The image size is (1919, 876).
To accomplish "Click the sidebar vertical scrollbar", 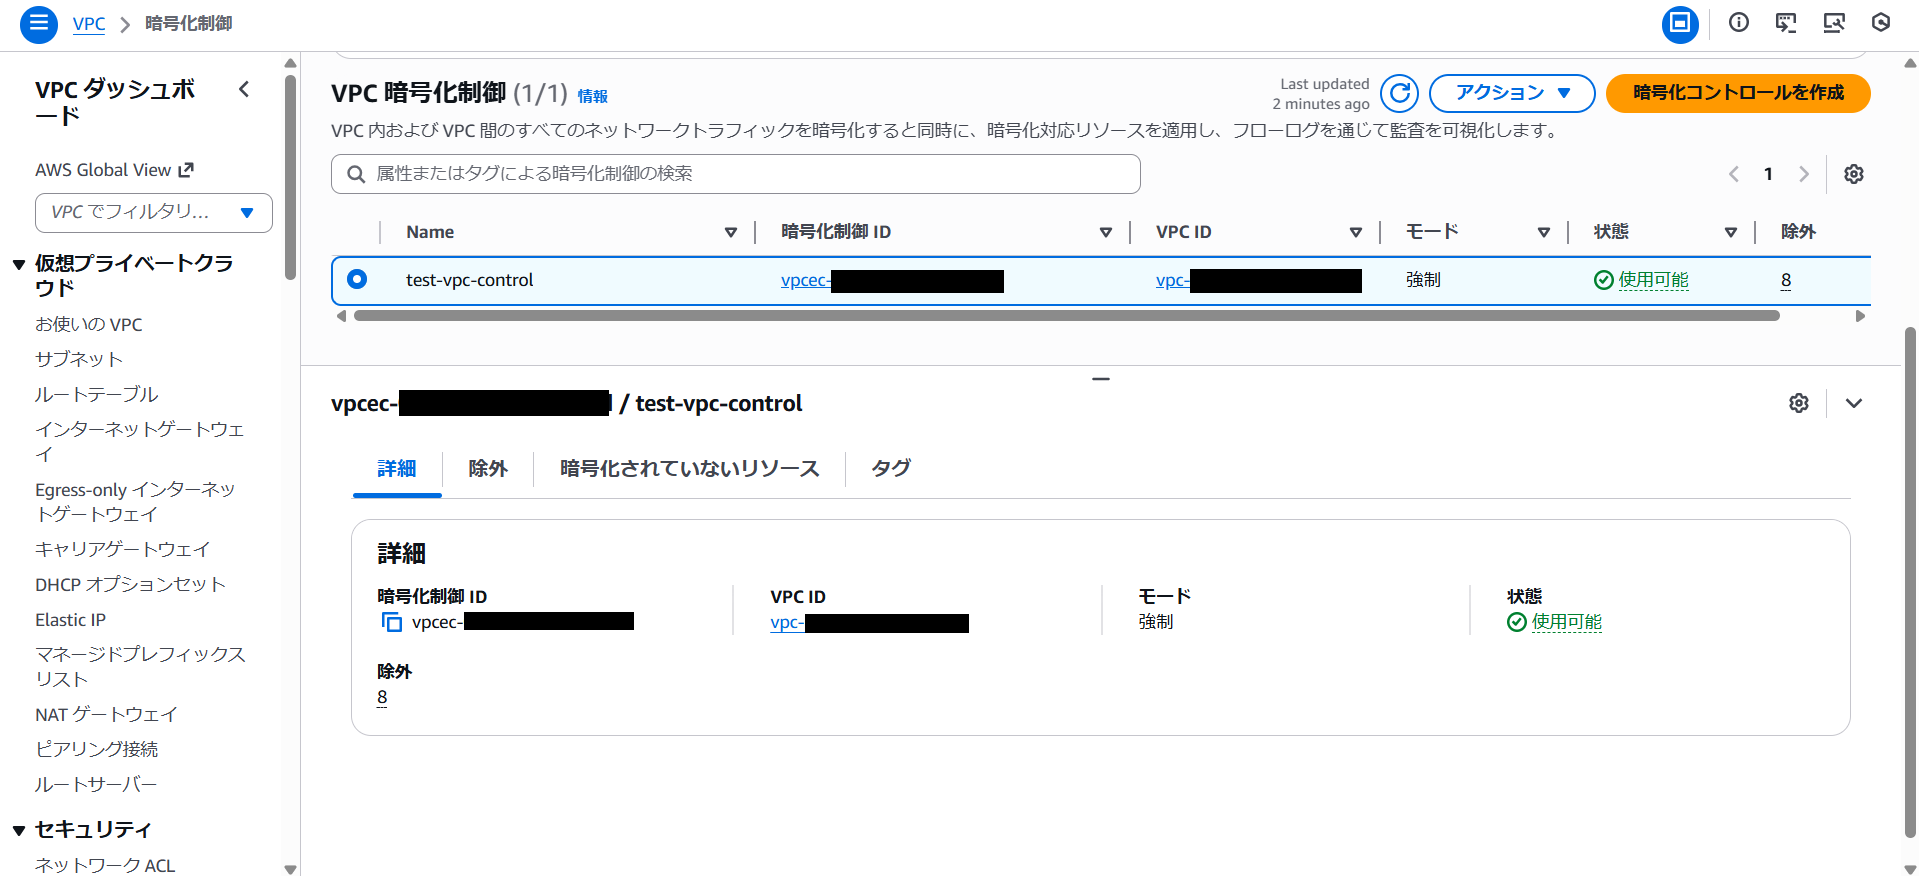I will pos(291,178).
